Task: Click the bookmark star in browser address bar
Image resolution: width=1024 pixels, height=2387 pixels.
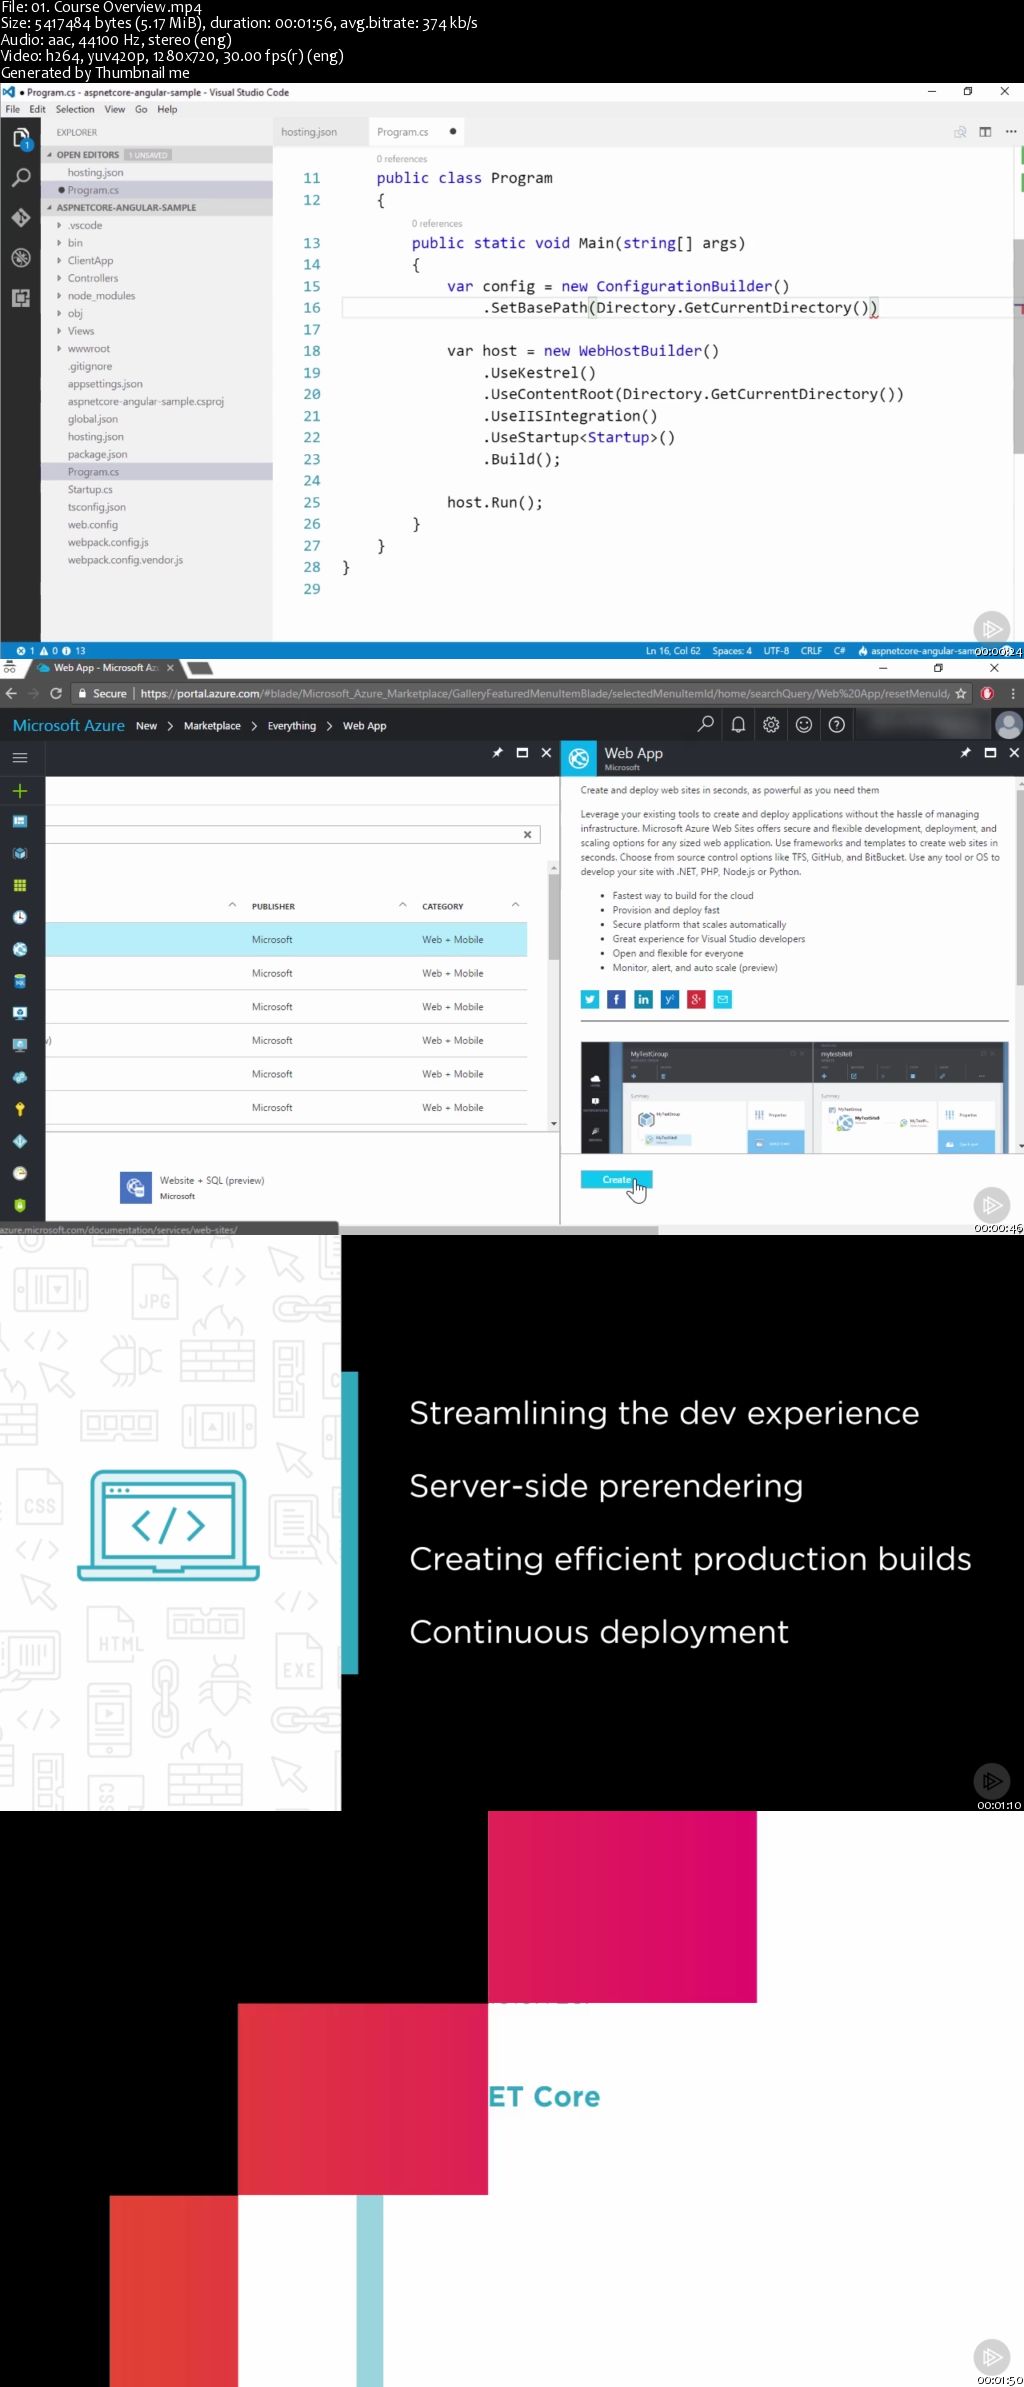Action: (x=961, y=693)
